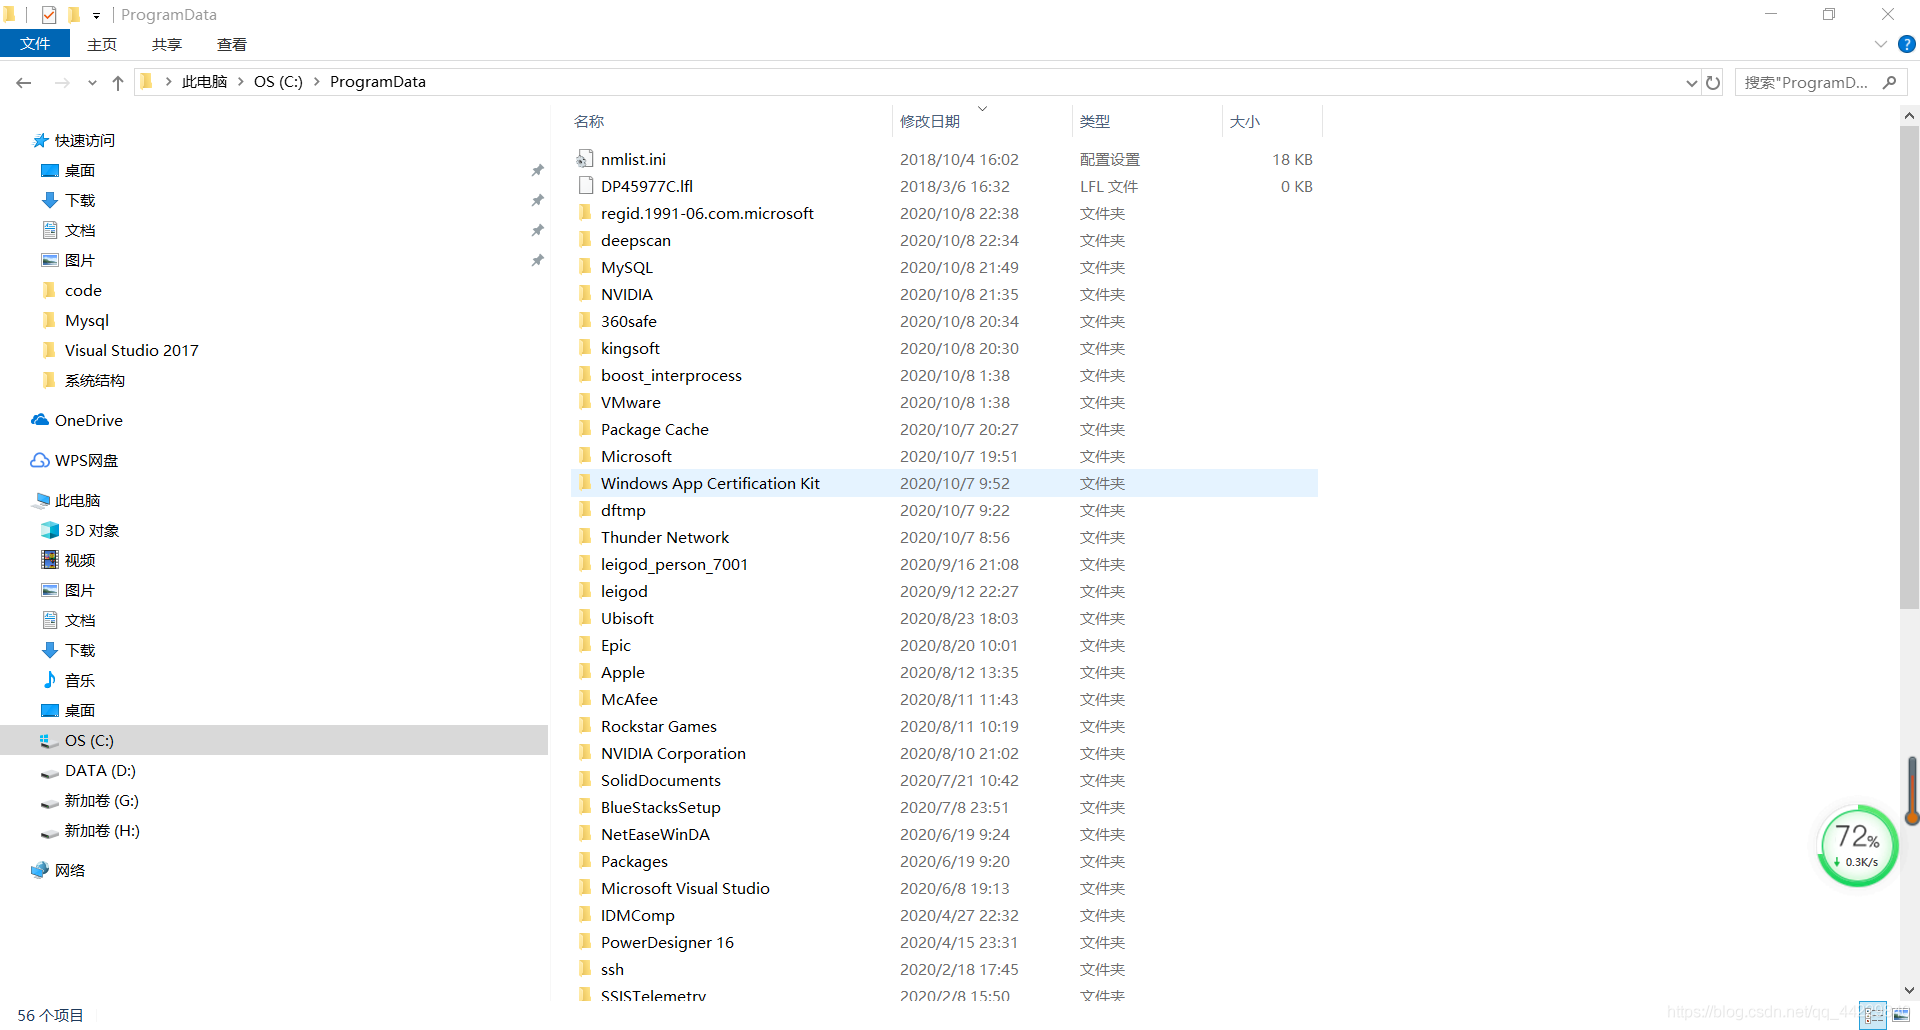The height and width of the screenshot is (1030, 1920).
Task: Open the 音乐 note icon
Action: tap(50, 681)
